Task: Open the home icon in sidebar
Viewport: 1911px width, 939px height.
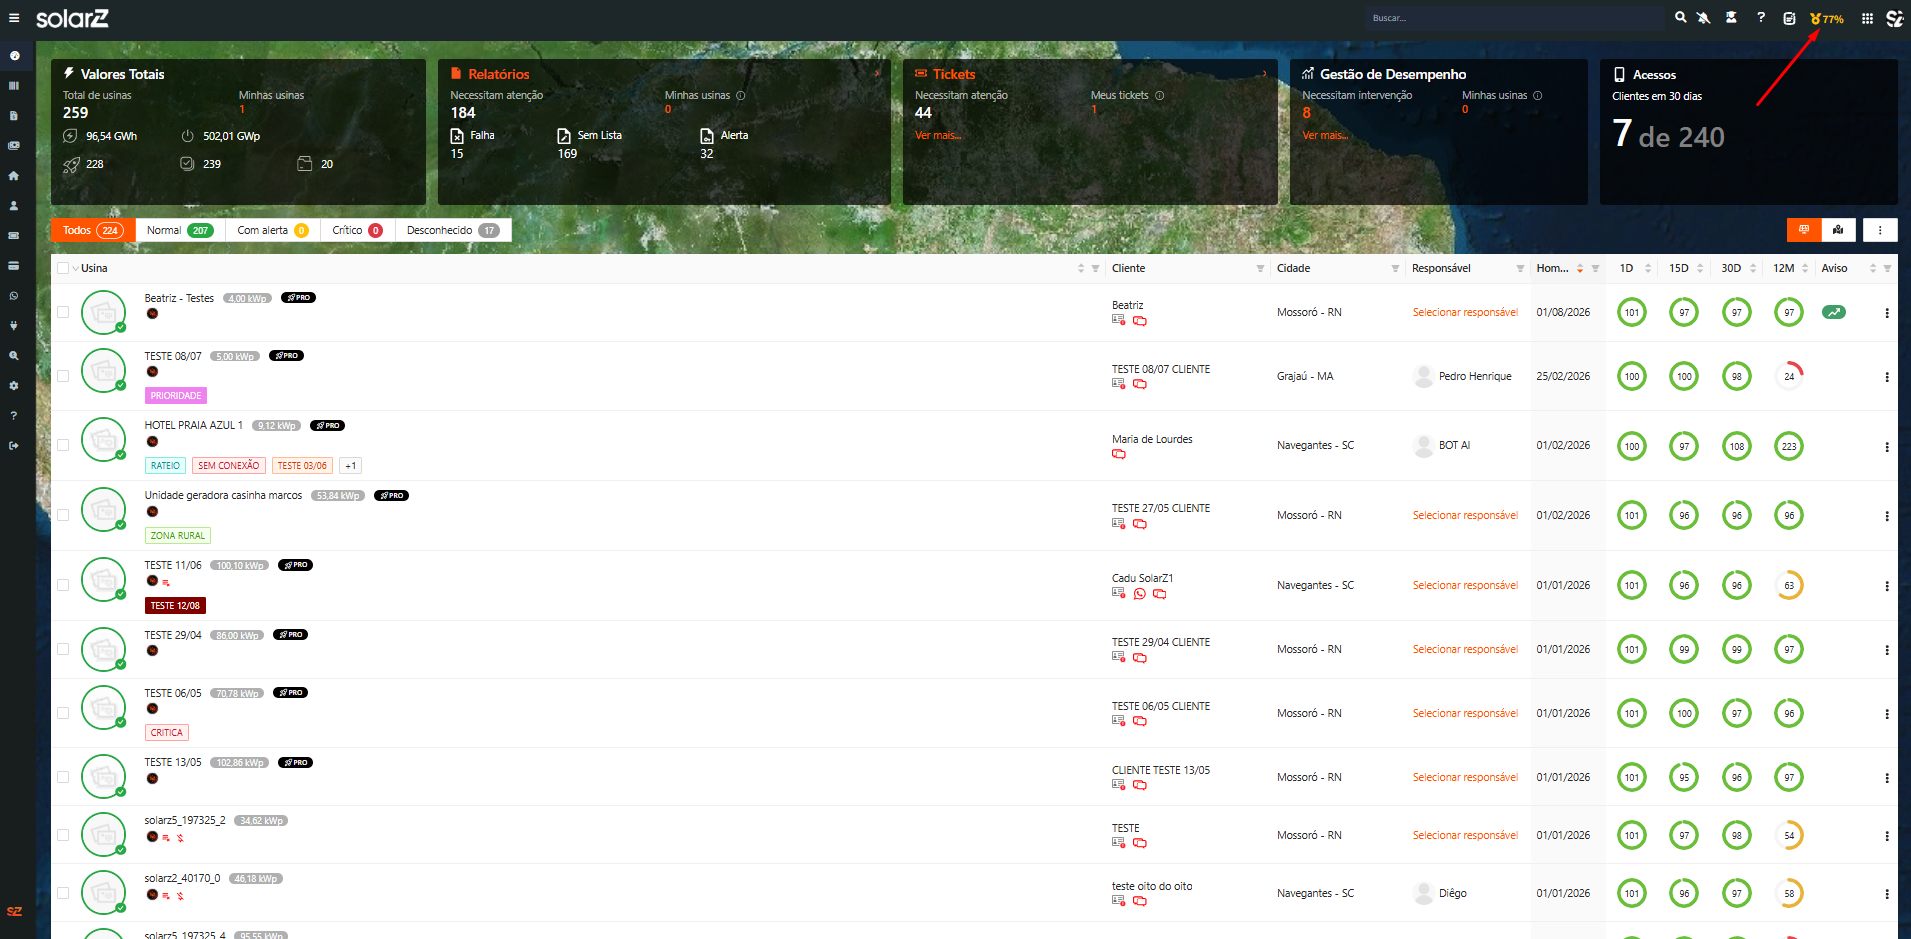Action: pyautogui.click(x=14, y=176)
